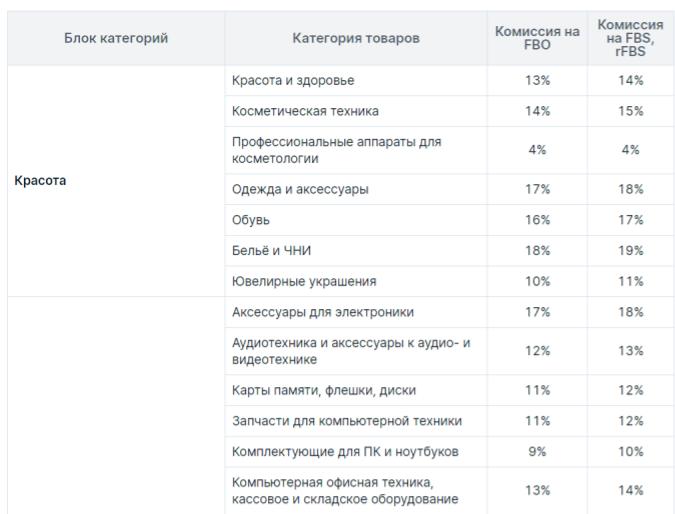Click "Комплектующие для ПК и ноутбуков" cell
The image size is (675, 514).
(x=345, y=451)
